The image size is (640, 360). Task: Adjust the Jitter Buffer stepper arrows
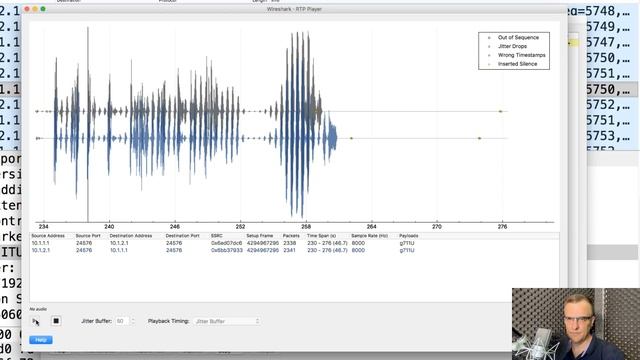click(133, 321)
